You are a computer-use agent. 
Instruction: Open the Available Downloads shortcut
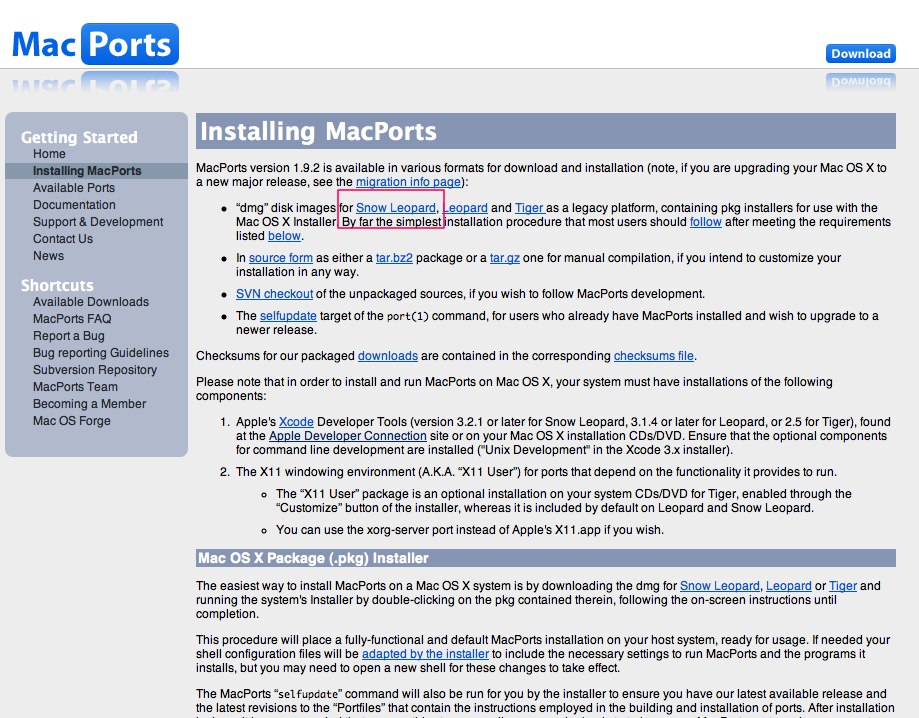[x=91, y=301]
